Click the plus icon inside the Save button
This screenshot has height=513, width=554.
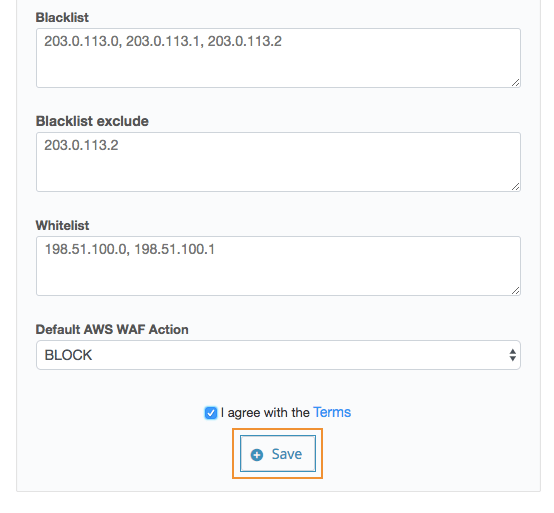[257, 455]
